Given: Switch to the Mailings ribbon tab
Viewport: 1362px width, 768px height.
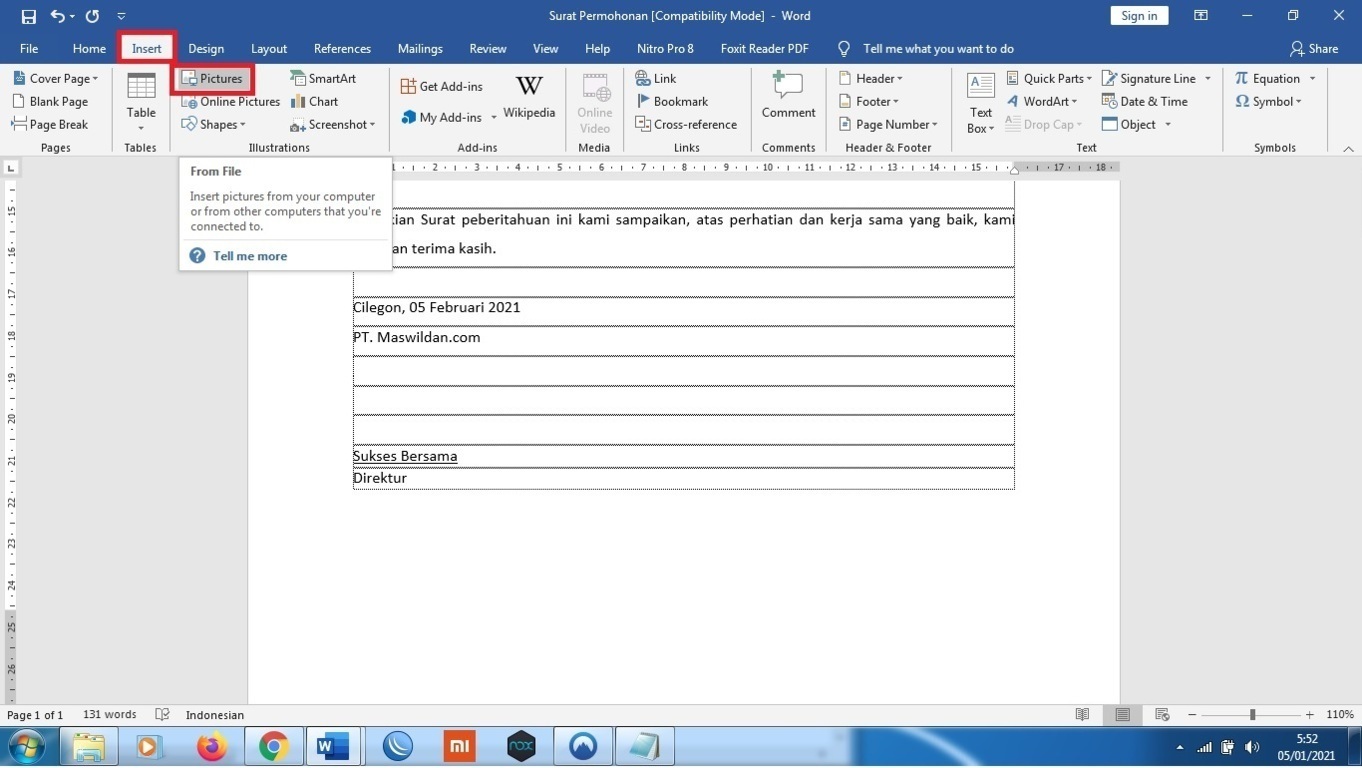Looking at the screenshot, I should (x=419, y=48).
